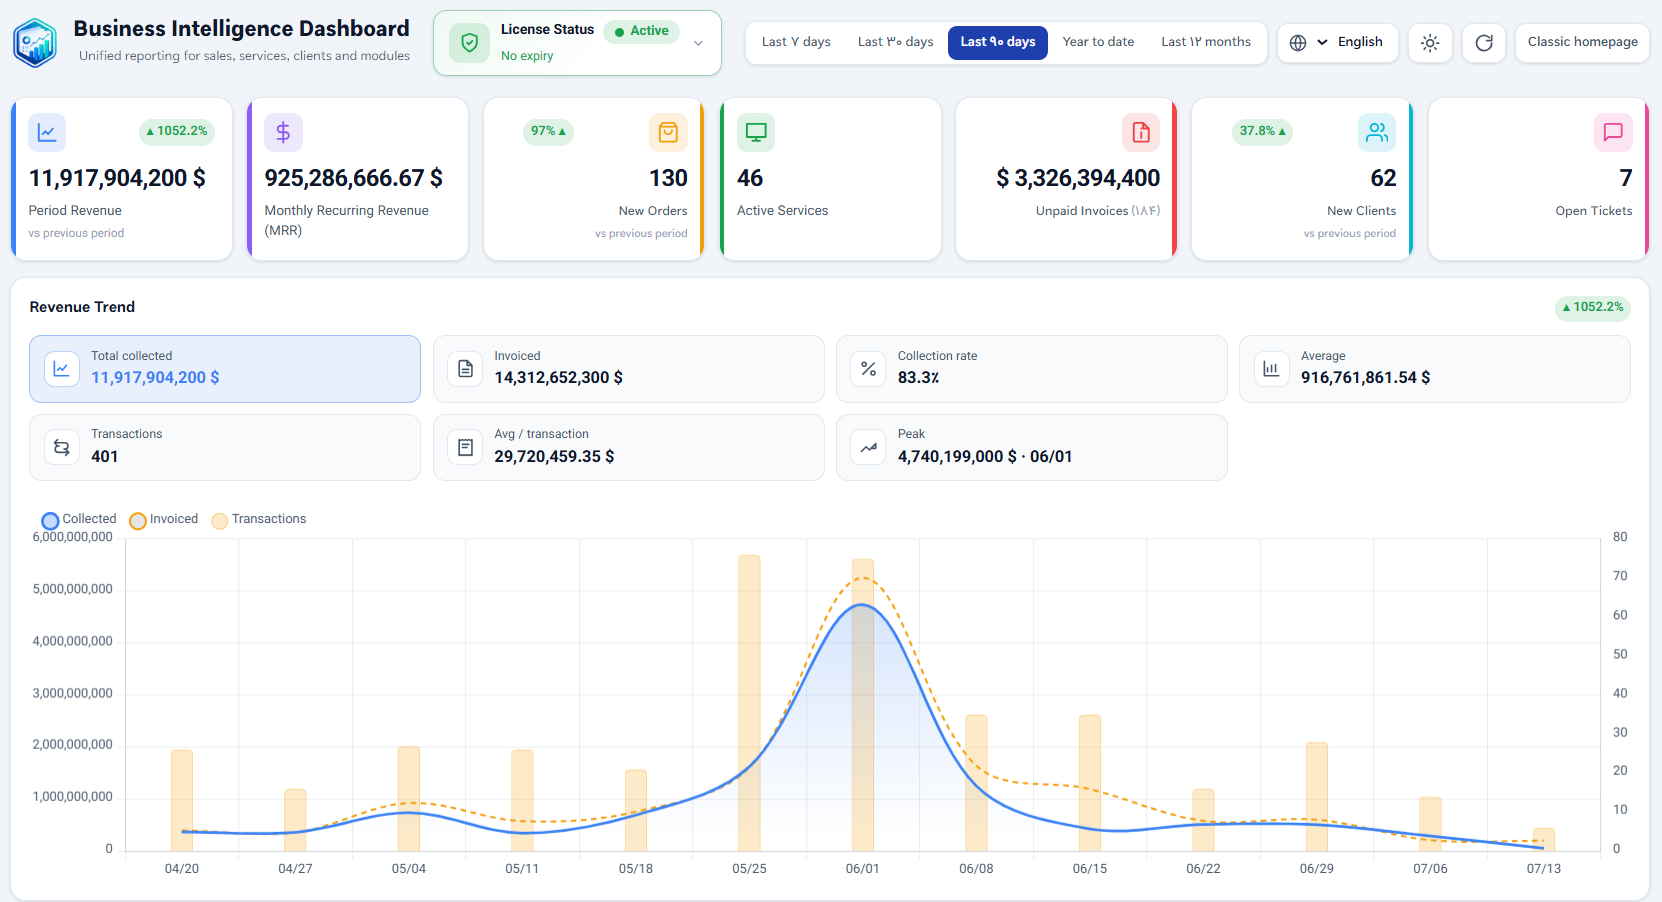Screen dimensions: 1662x902
Task: Click the Transactions swap arrows icon
Action: click(62, 448)
